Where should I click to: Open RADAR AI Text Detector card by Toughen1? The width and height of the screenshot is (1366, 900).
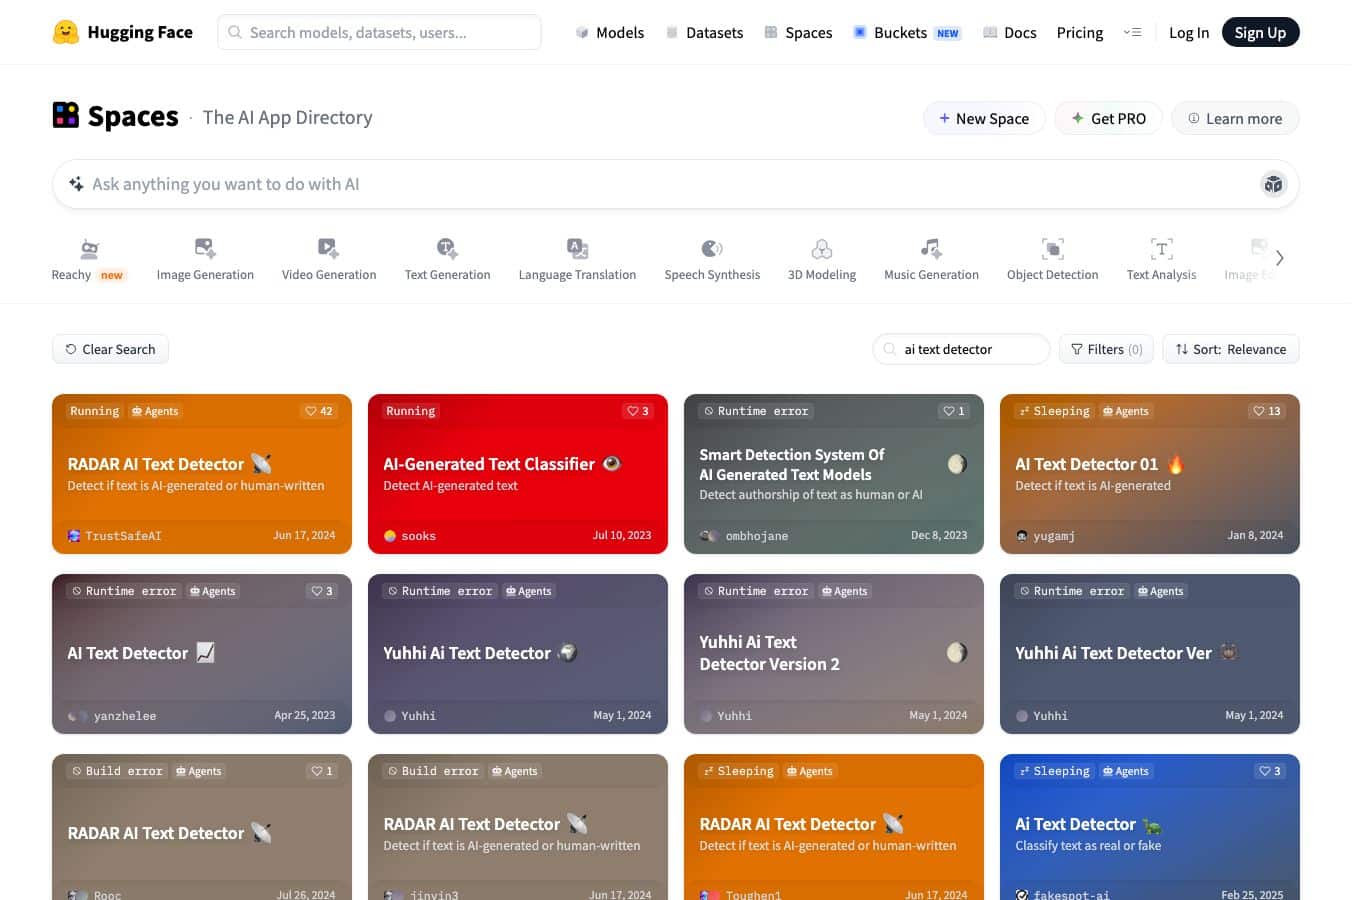click(834, 827)
